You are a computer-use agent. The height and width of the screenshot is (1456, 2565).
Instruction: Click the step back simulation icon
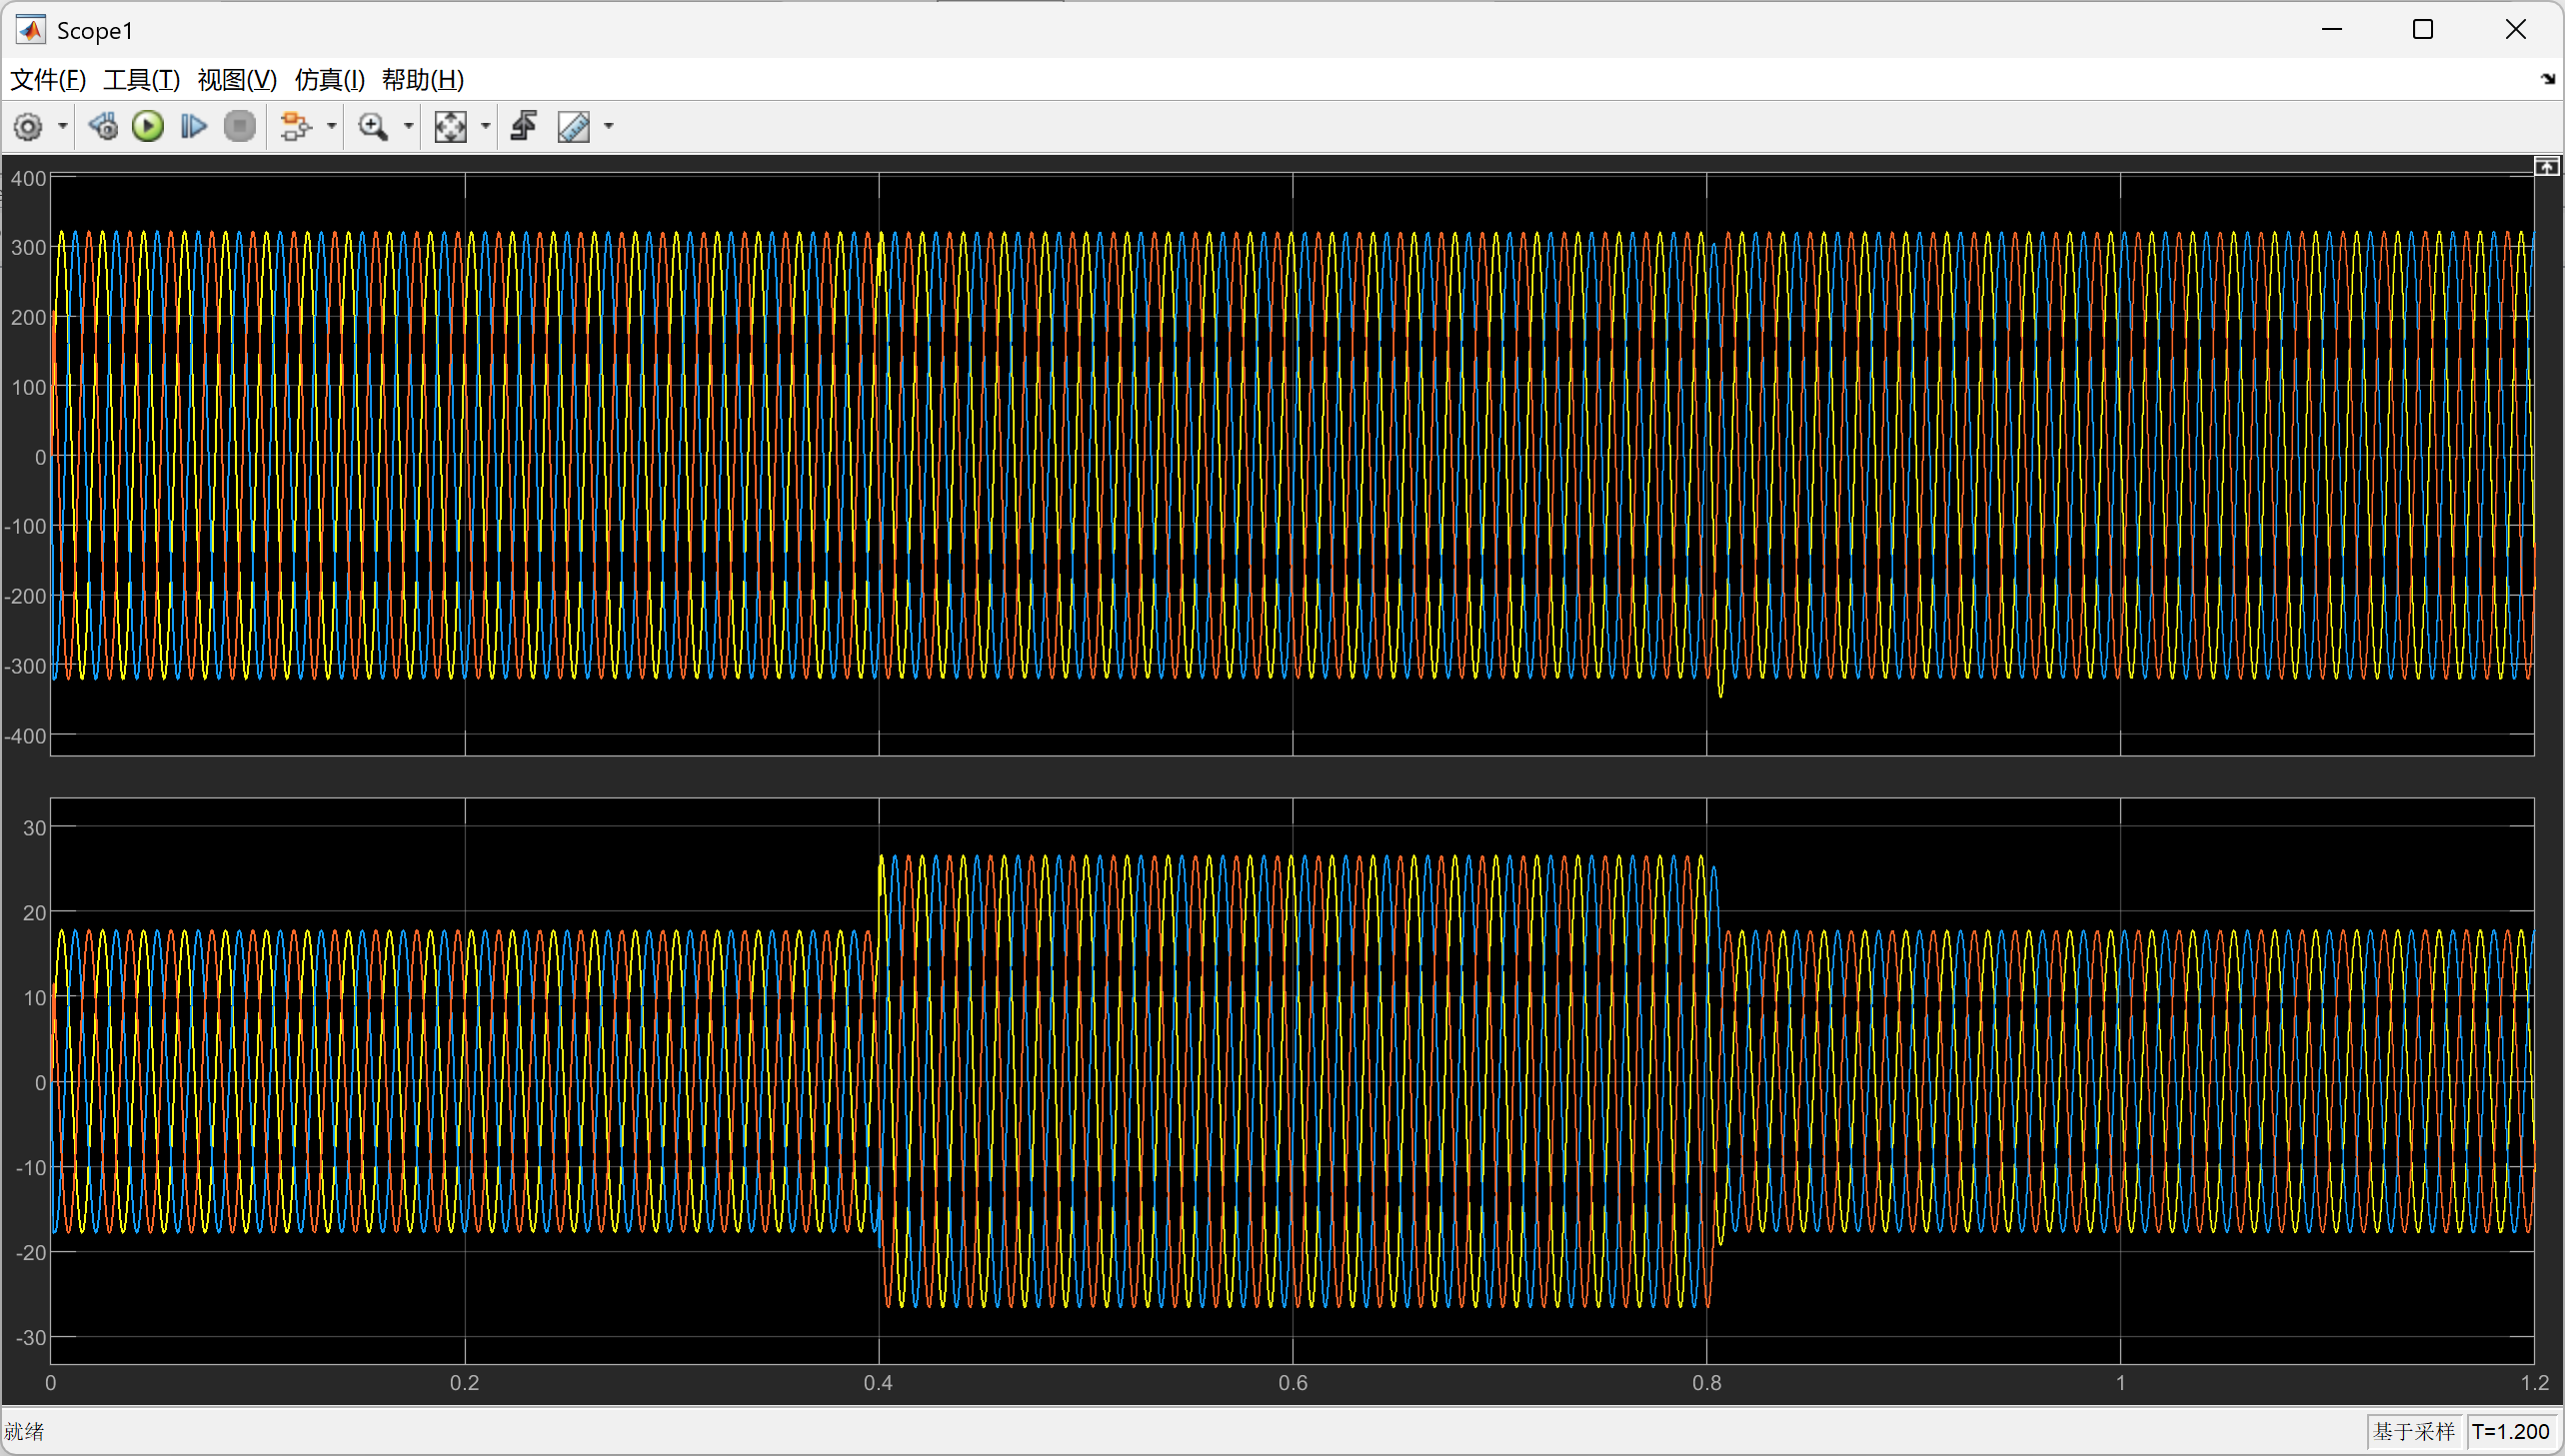pos(103,127)
